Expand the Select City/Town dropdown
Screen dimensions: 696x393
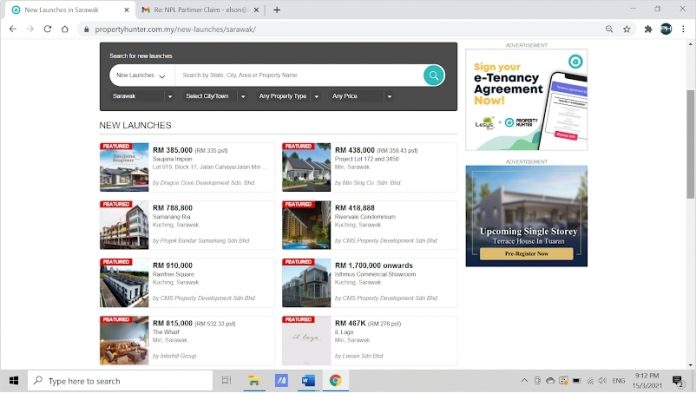(215, 96)
